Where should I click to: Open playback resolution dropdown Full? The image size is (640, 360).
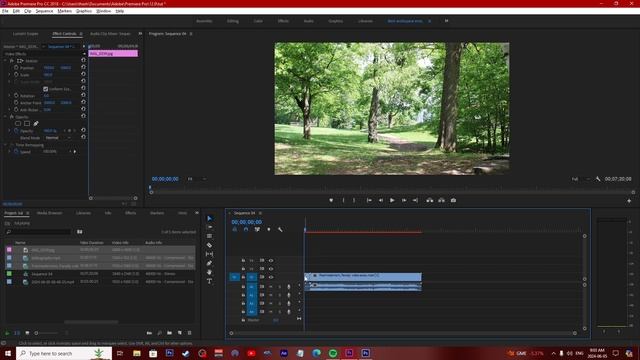tap(580, 179)
